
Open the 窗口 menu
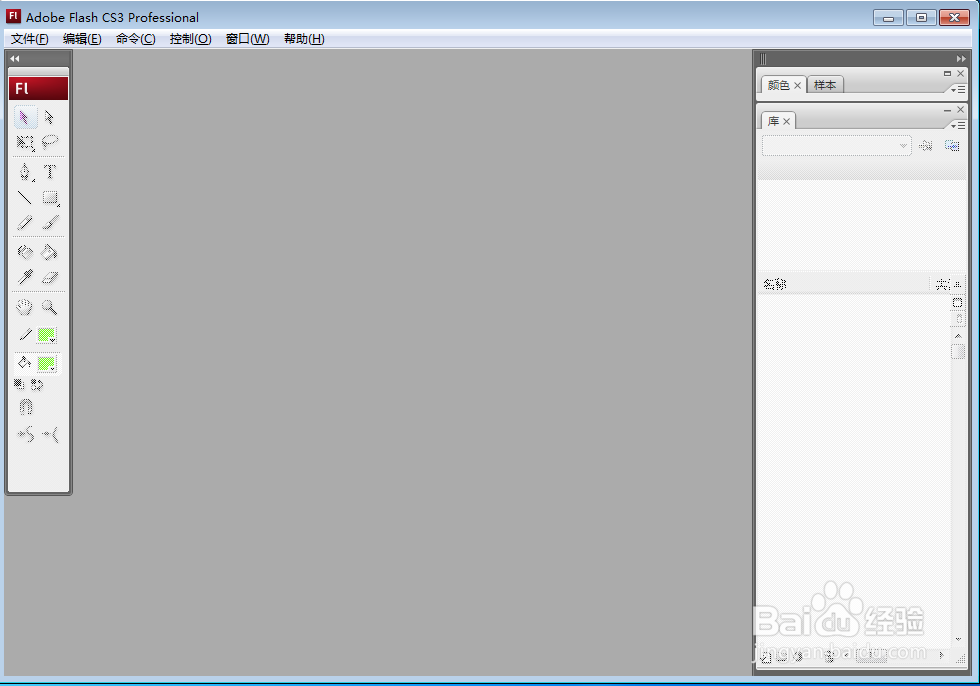(x=248, y=39)
